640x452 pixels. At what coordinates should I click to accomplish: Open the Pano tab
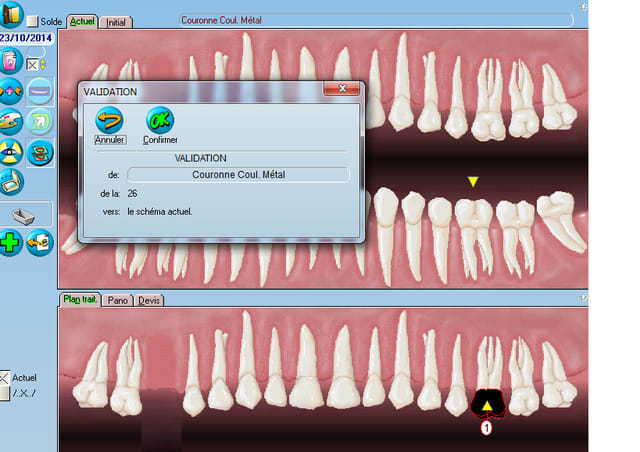click(117, 300)
